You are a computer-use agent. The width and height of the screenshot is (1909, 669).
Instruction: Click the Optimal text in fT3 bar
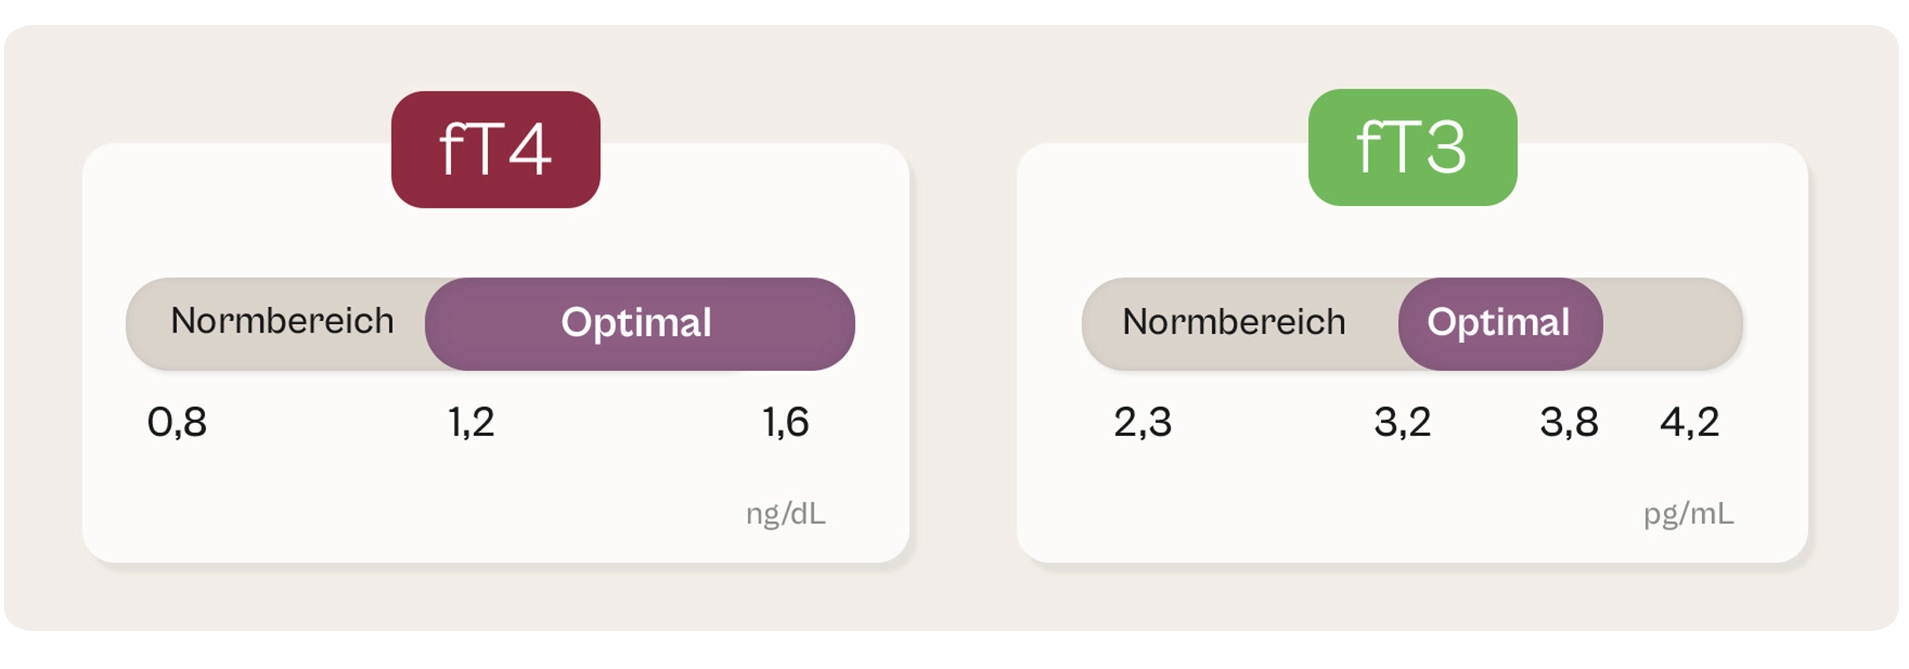pos(1498,322)
